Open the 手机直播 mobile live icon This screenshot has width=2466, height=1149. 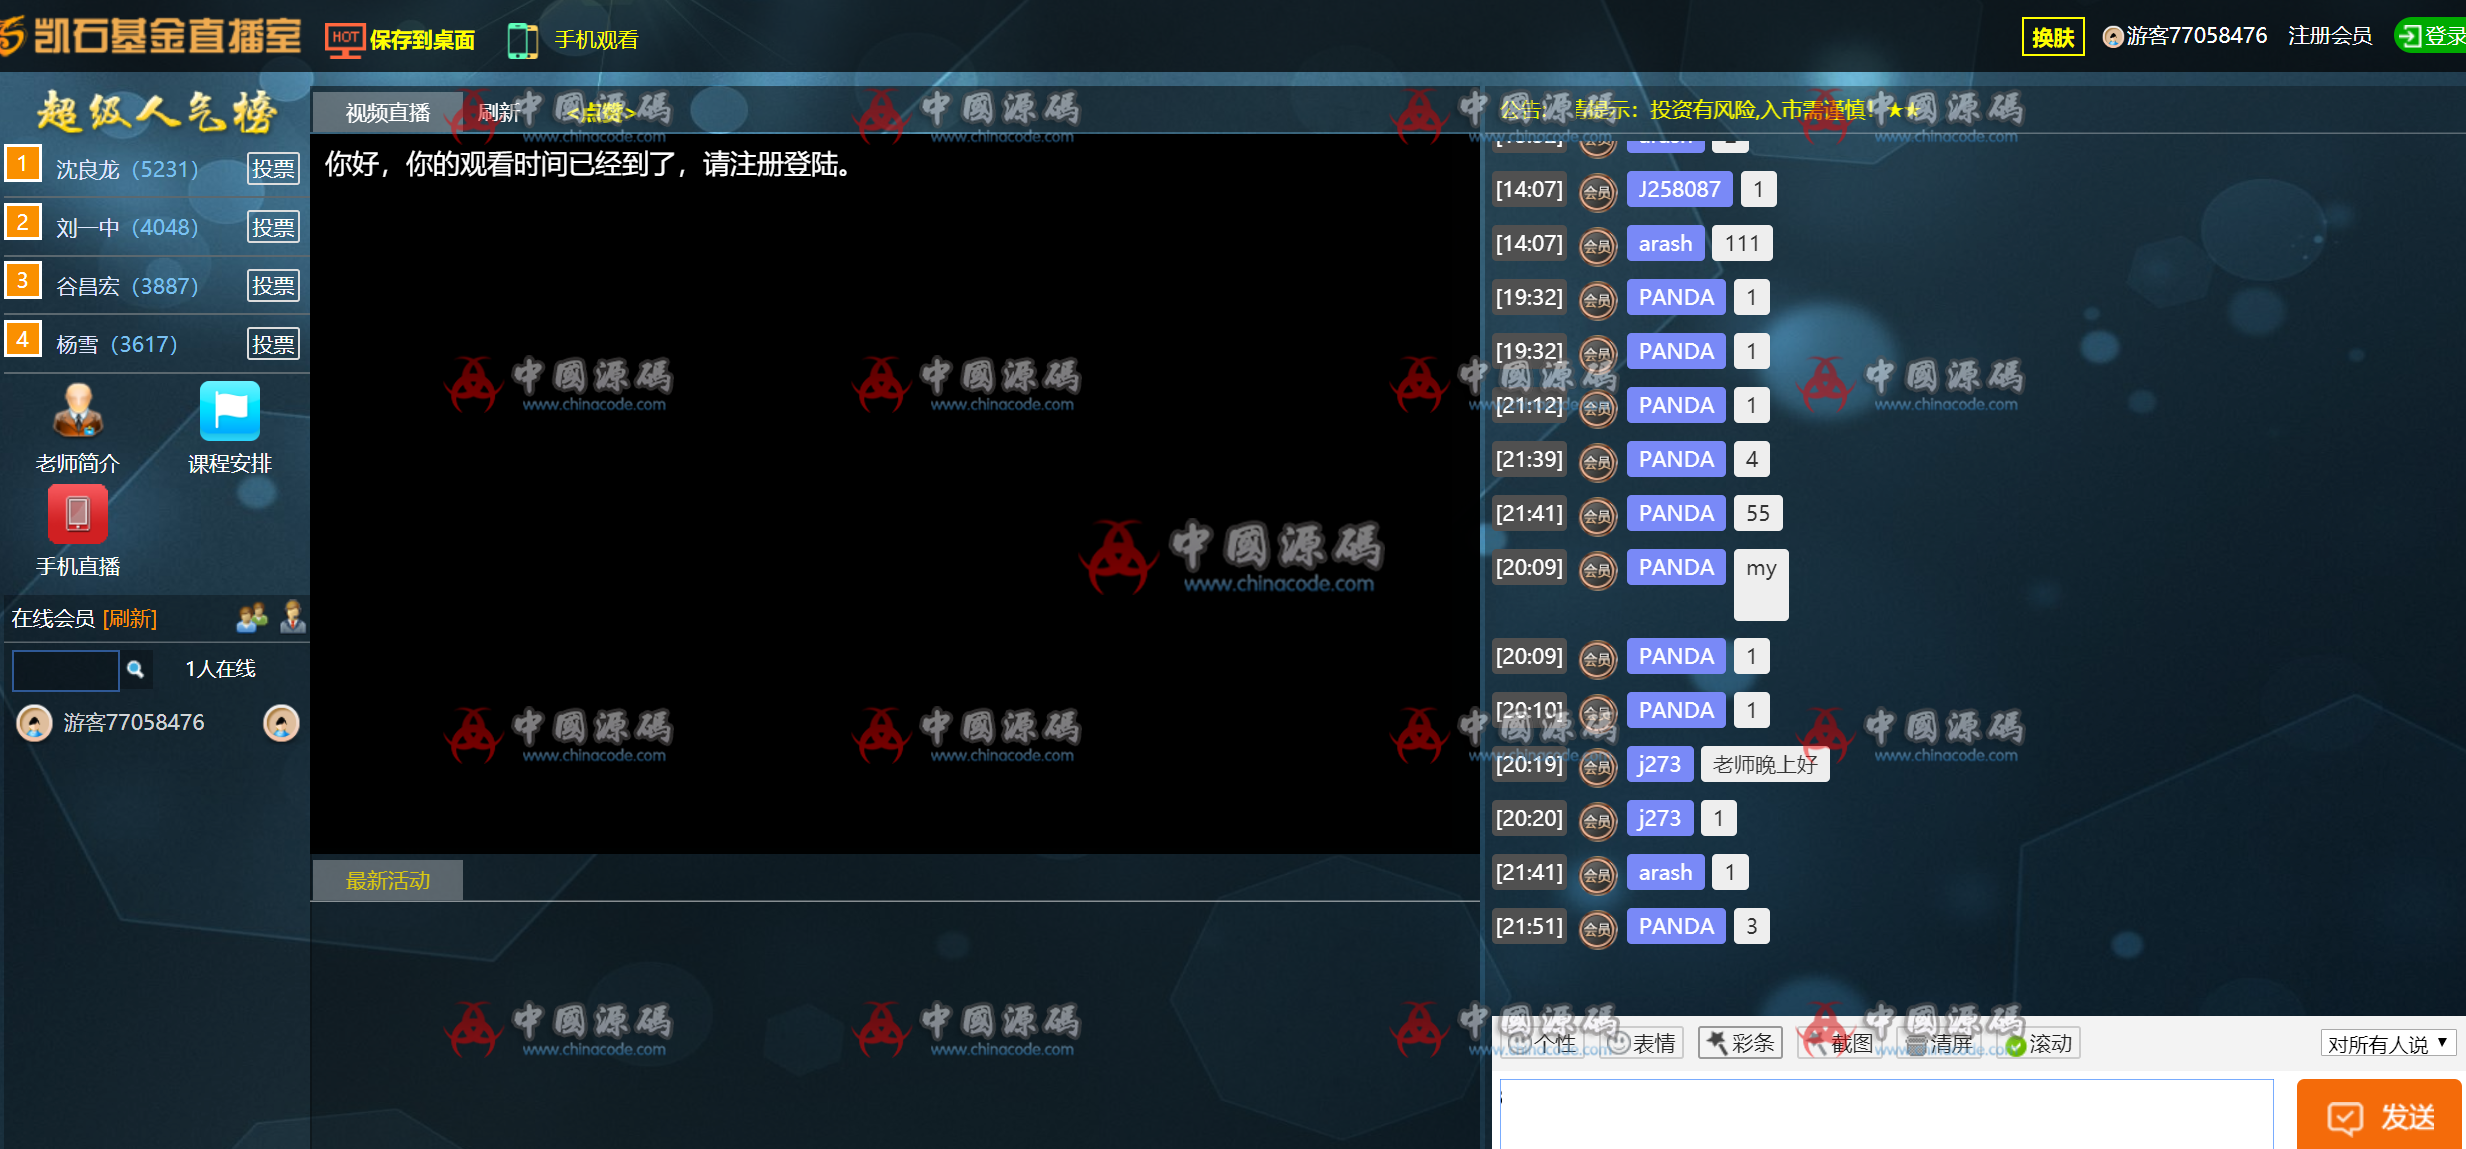pos(77,514)
